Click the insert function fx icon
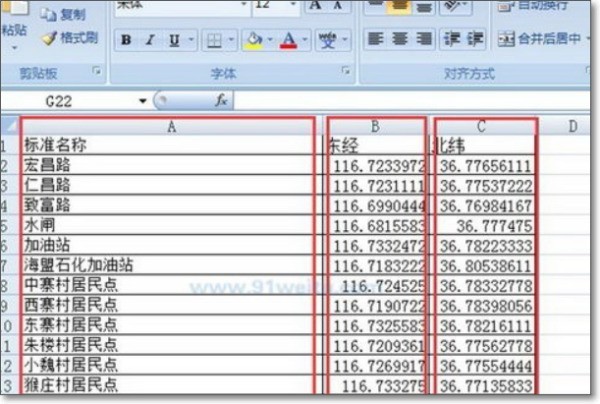The width and height of the screenshot is (600, 404). pyautogui.click(x=222, y=101)
